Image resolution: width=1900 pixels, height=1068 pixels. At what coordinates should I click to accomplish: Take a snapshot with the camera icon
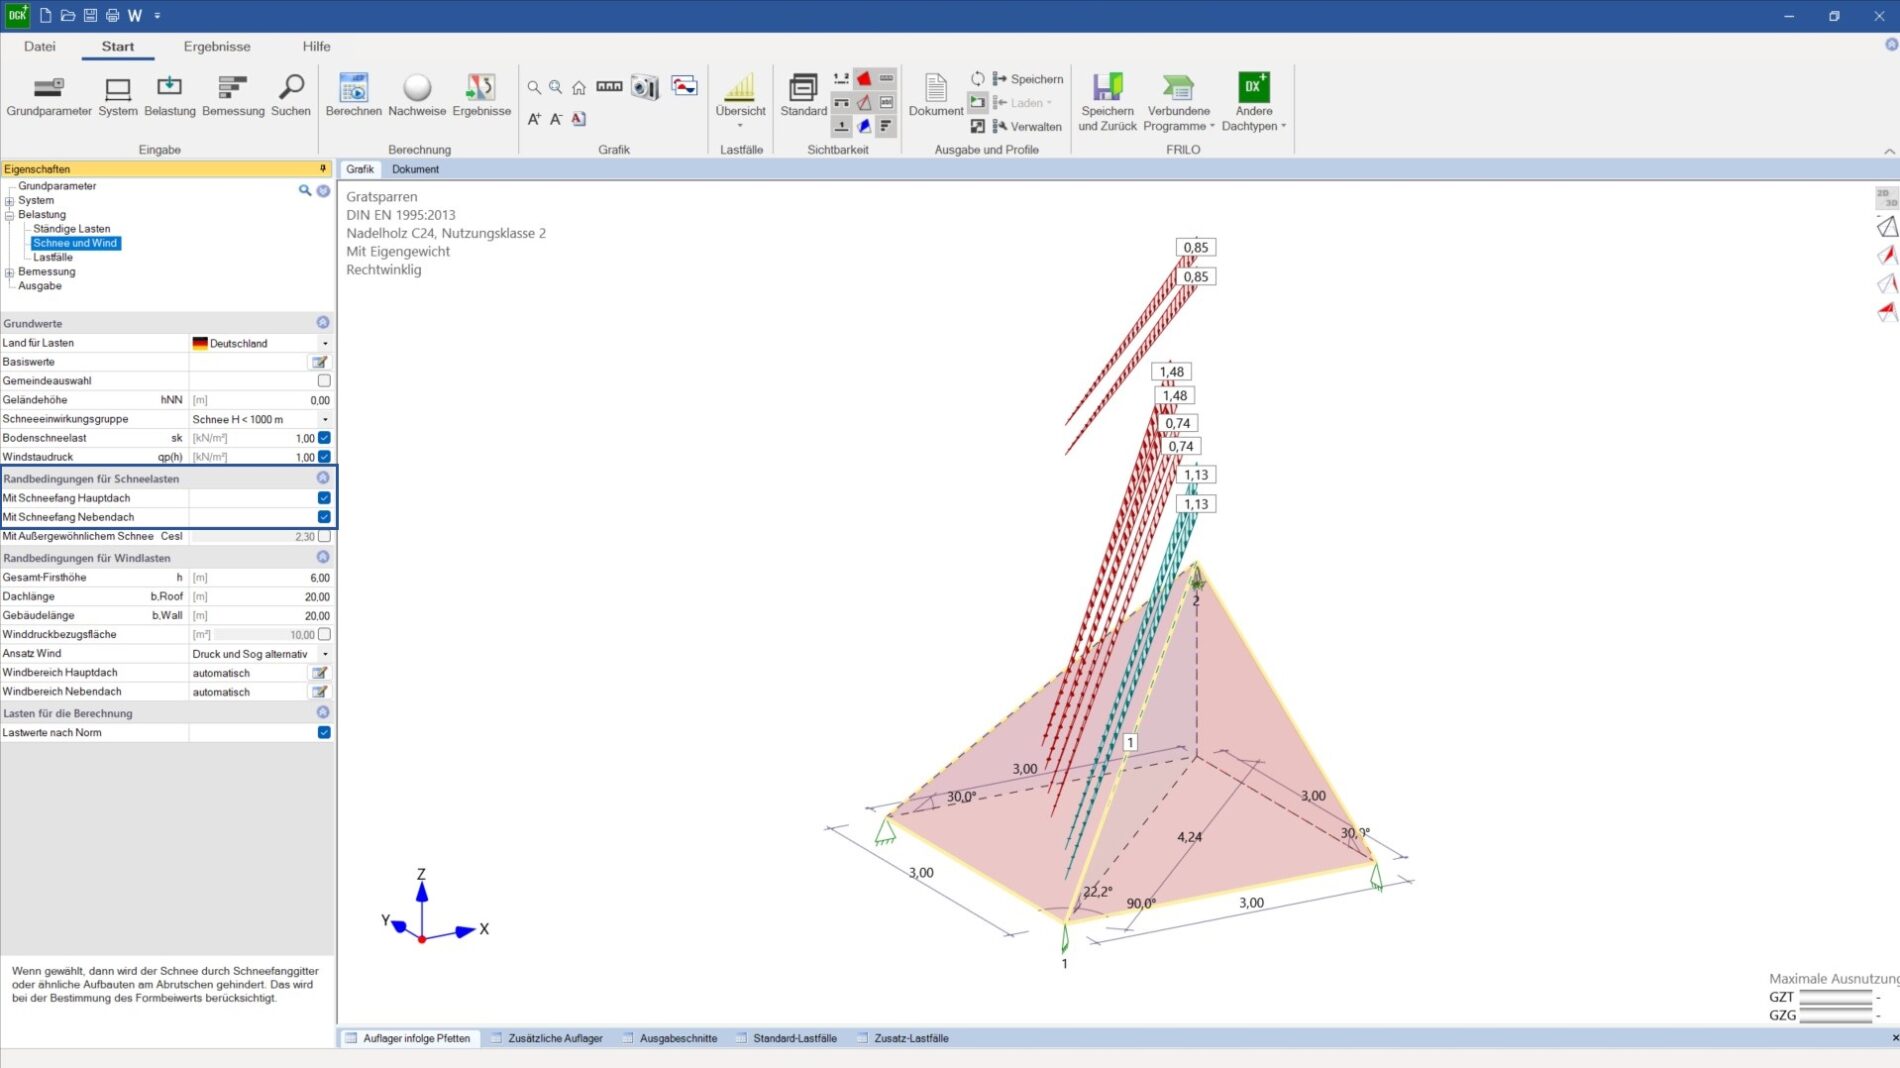coord(645,87)
